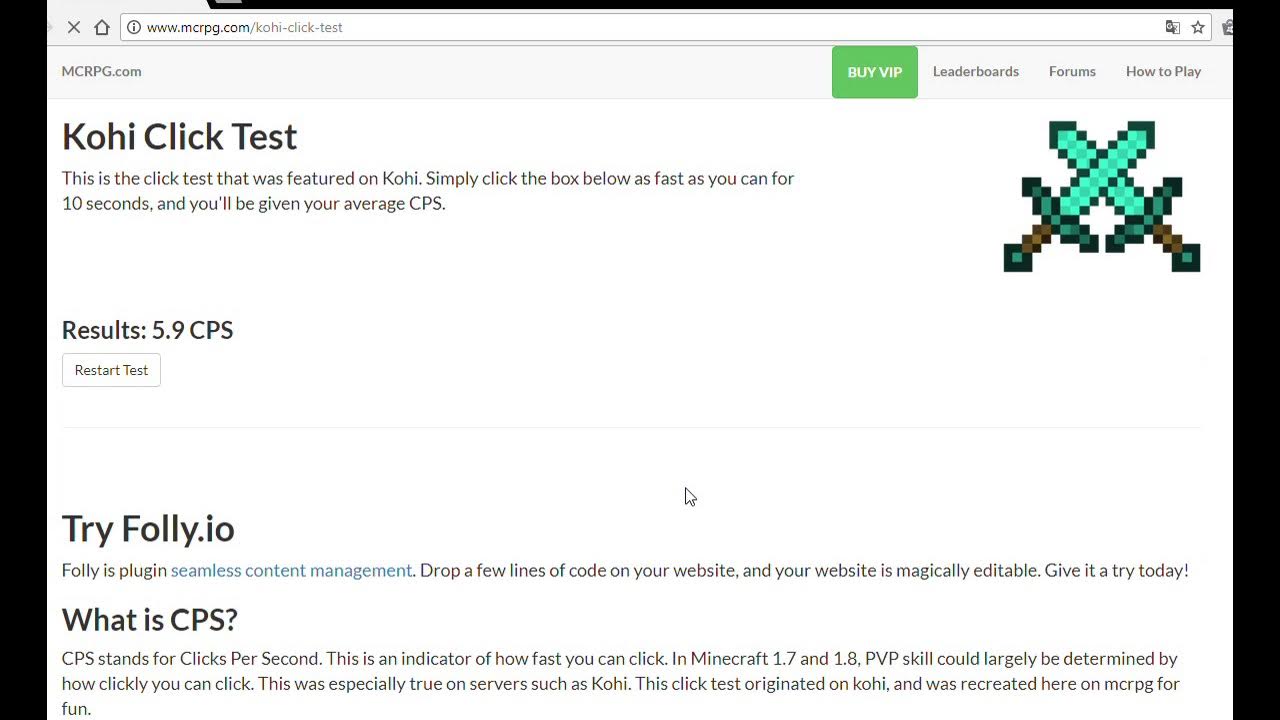Open the translate page icon
1280x720 pixels.
tap(1173, 27)
